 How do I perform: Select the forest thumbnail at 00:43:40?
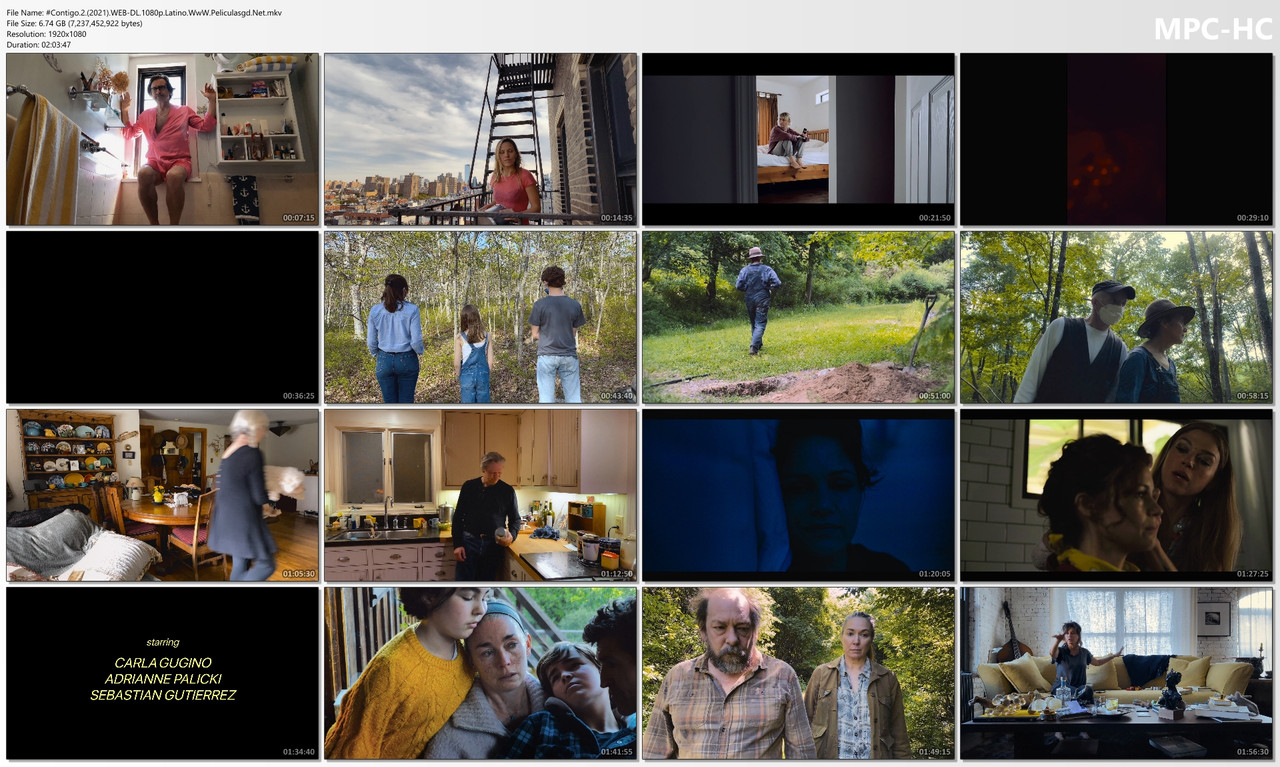tap(480, 317)
